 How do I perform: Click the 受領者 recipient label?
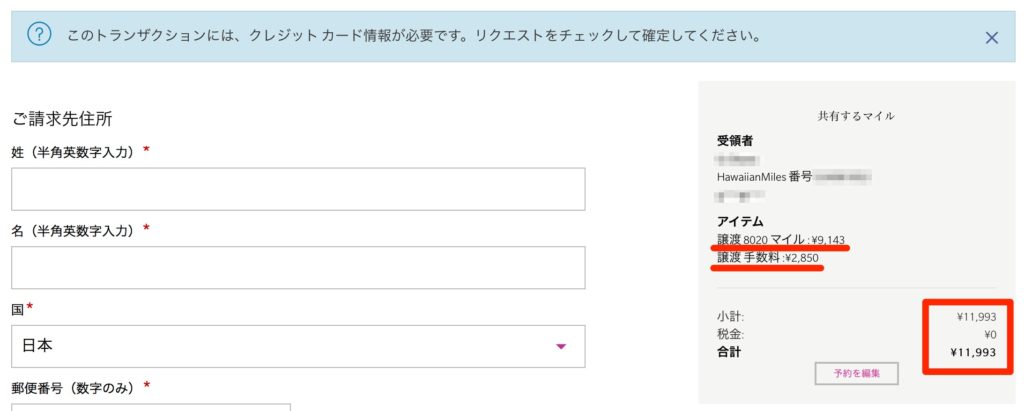click(735, 140)
